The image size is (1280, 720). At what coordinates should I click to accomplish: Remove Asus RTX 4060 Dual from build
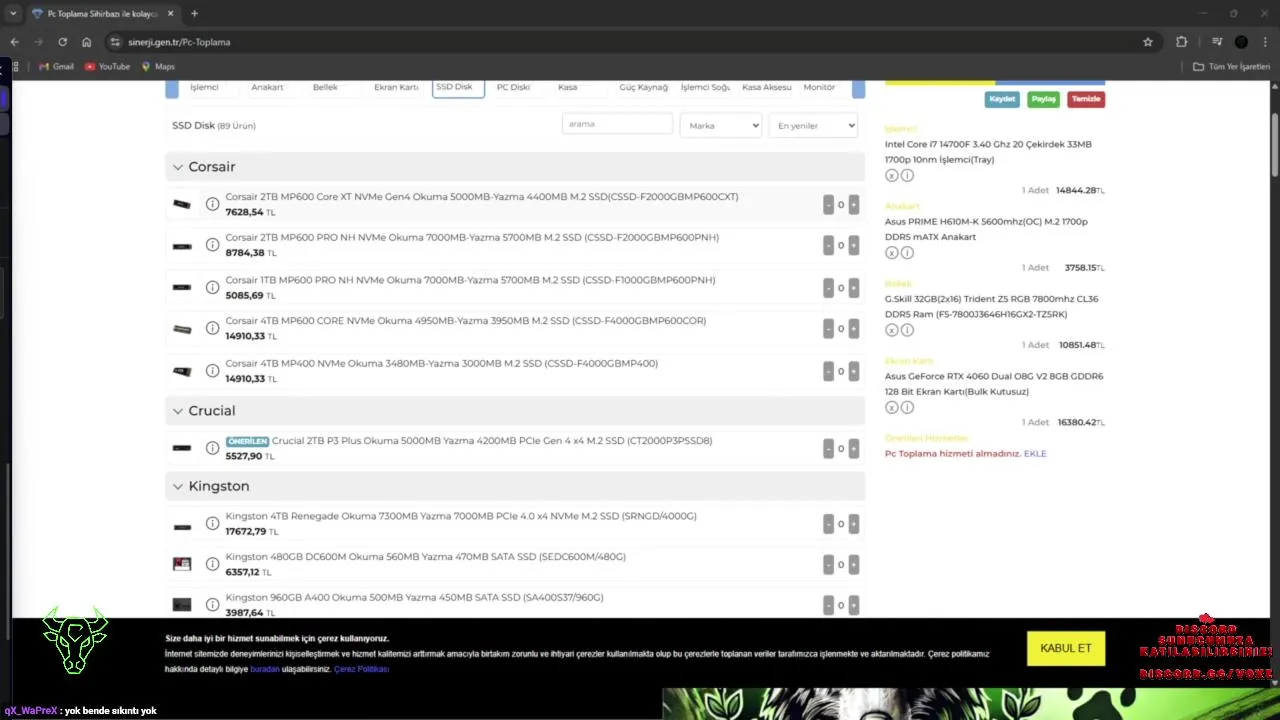[891, 408]
